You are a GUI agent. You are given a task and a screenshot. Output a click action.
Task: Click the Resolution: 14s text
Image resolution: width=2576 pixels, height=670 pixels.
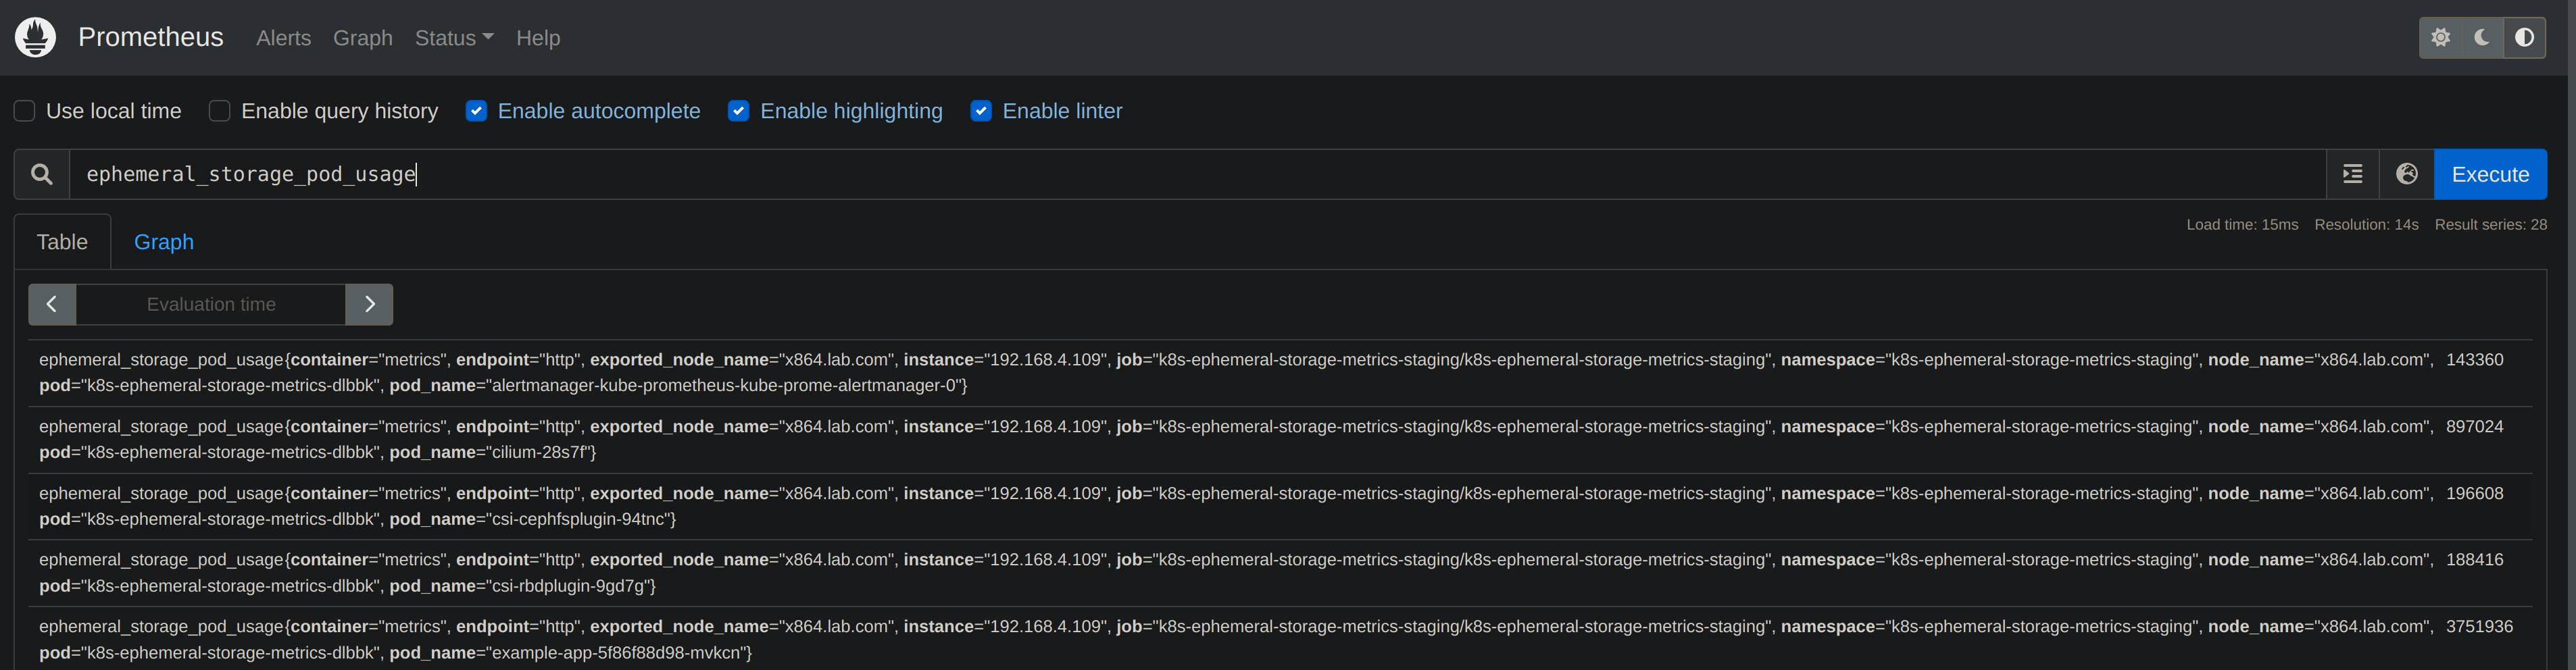click(2366, 225)
